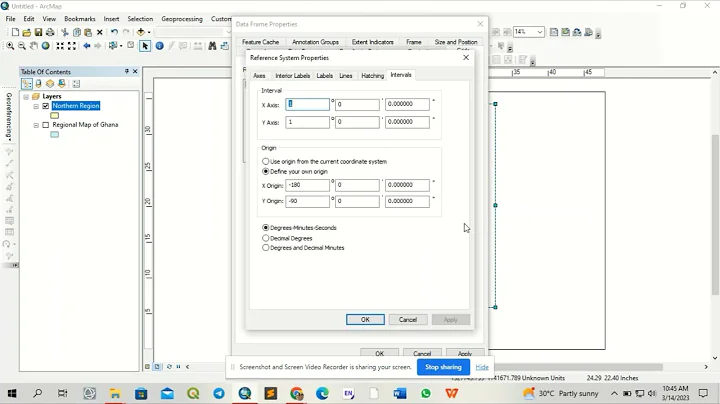The image size is (720, 404).
Task: Click the X Axis degrees input field
Action: (x=307, y=104)
